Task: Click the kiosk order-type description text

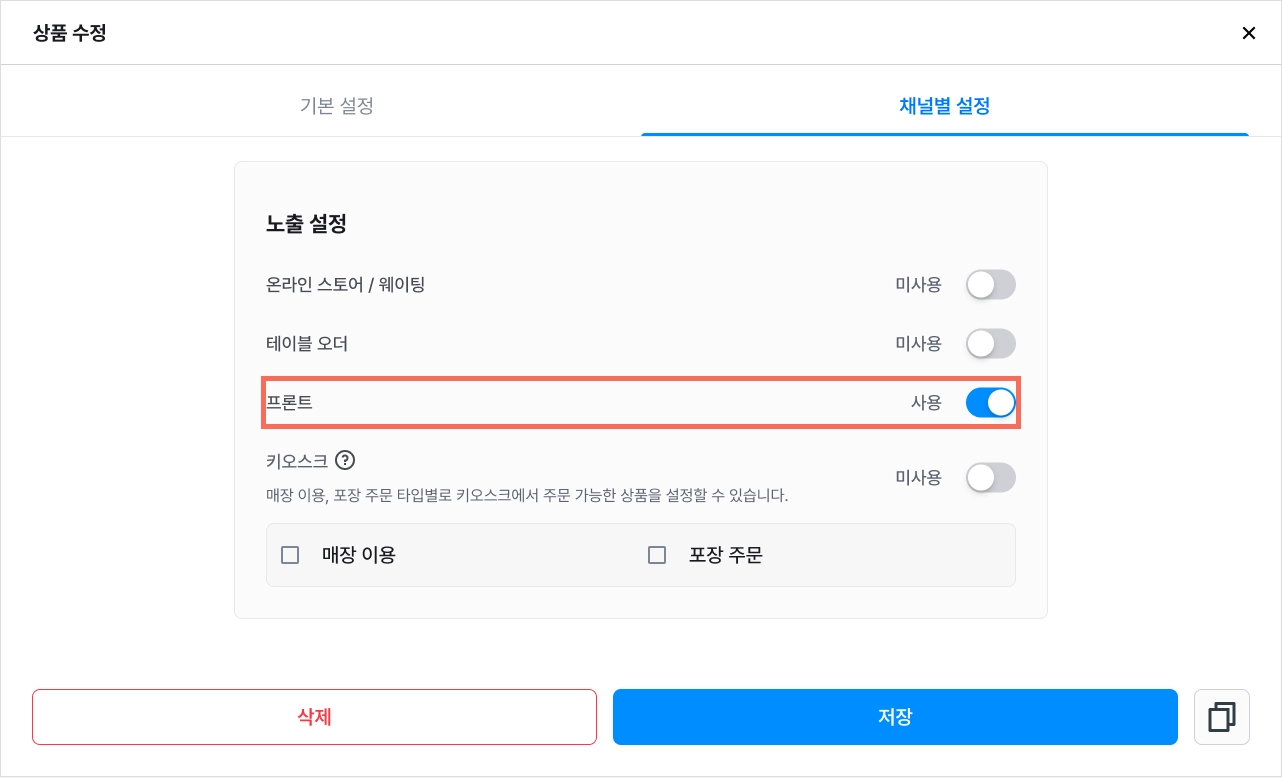Action: (x=527, y=495)
